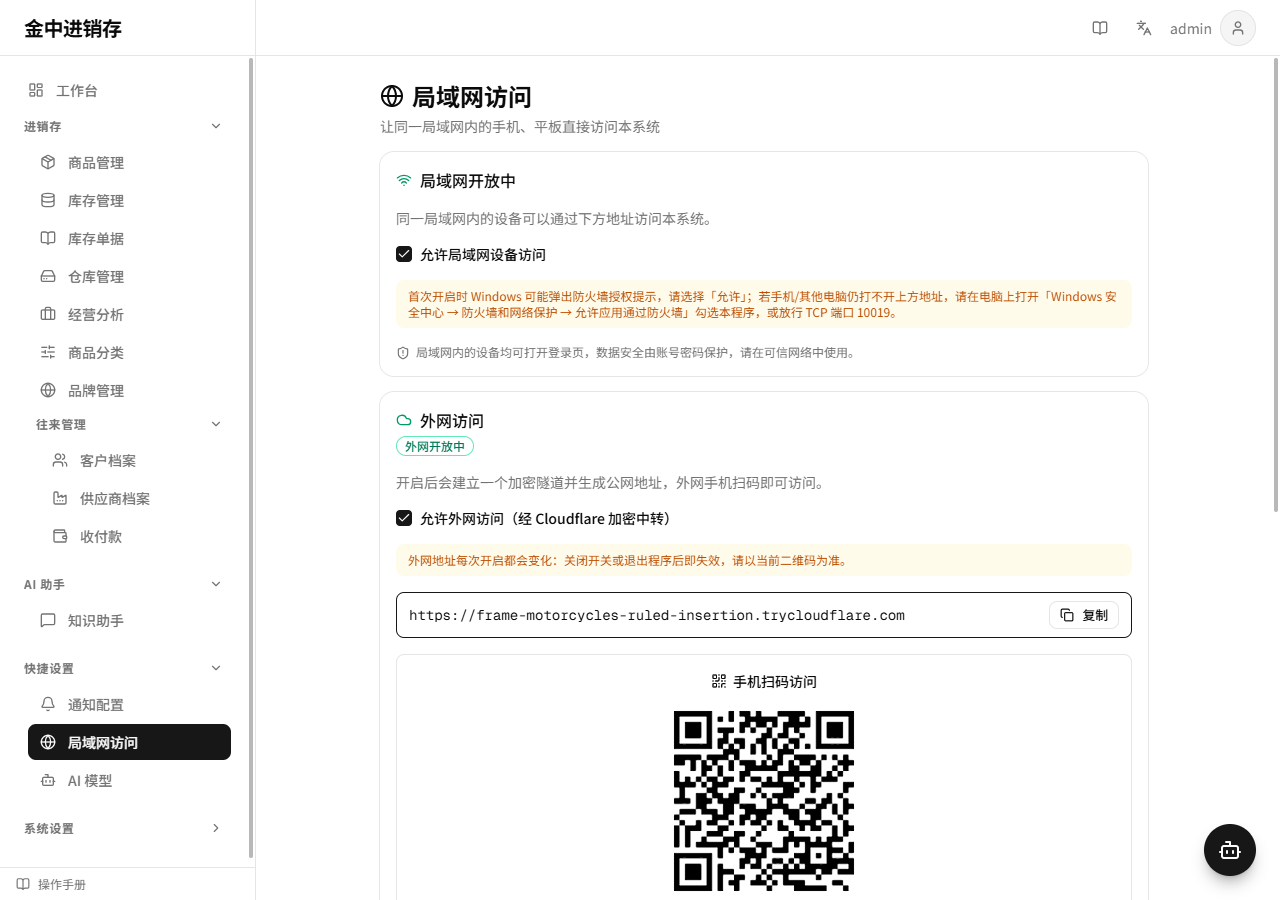Click the trycloudflare.com URL field
The width and height of the screenshot is (1280, 900).
pos(764,615)
